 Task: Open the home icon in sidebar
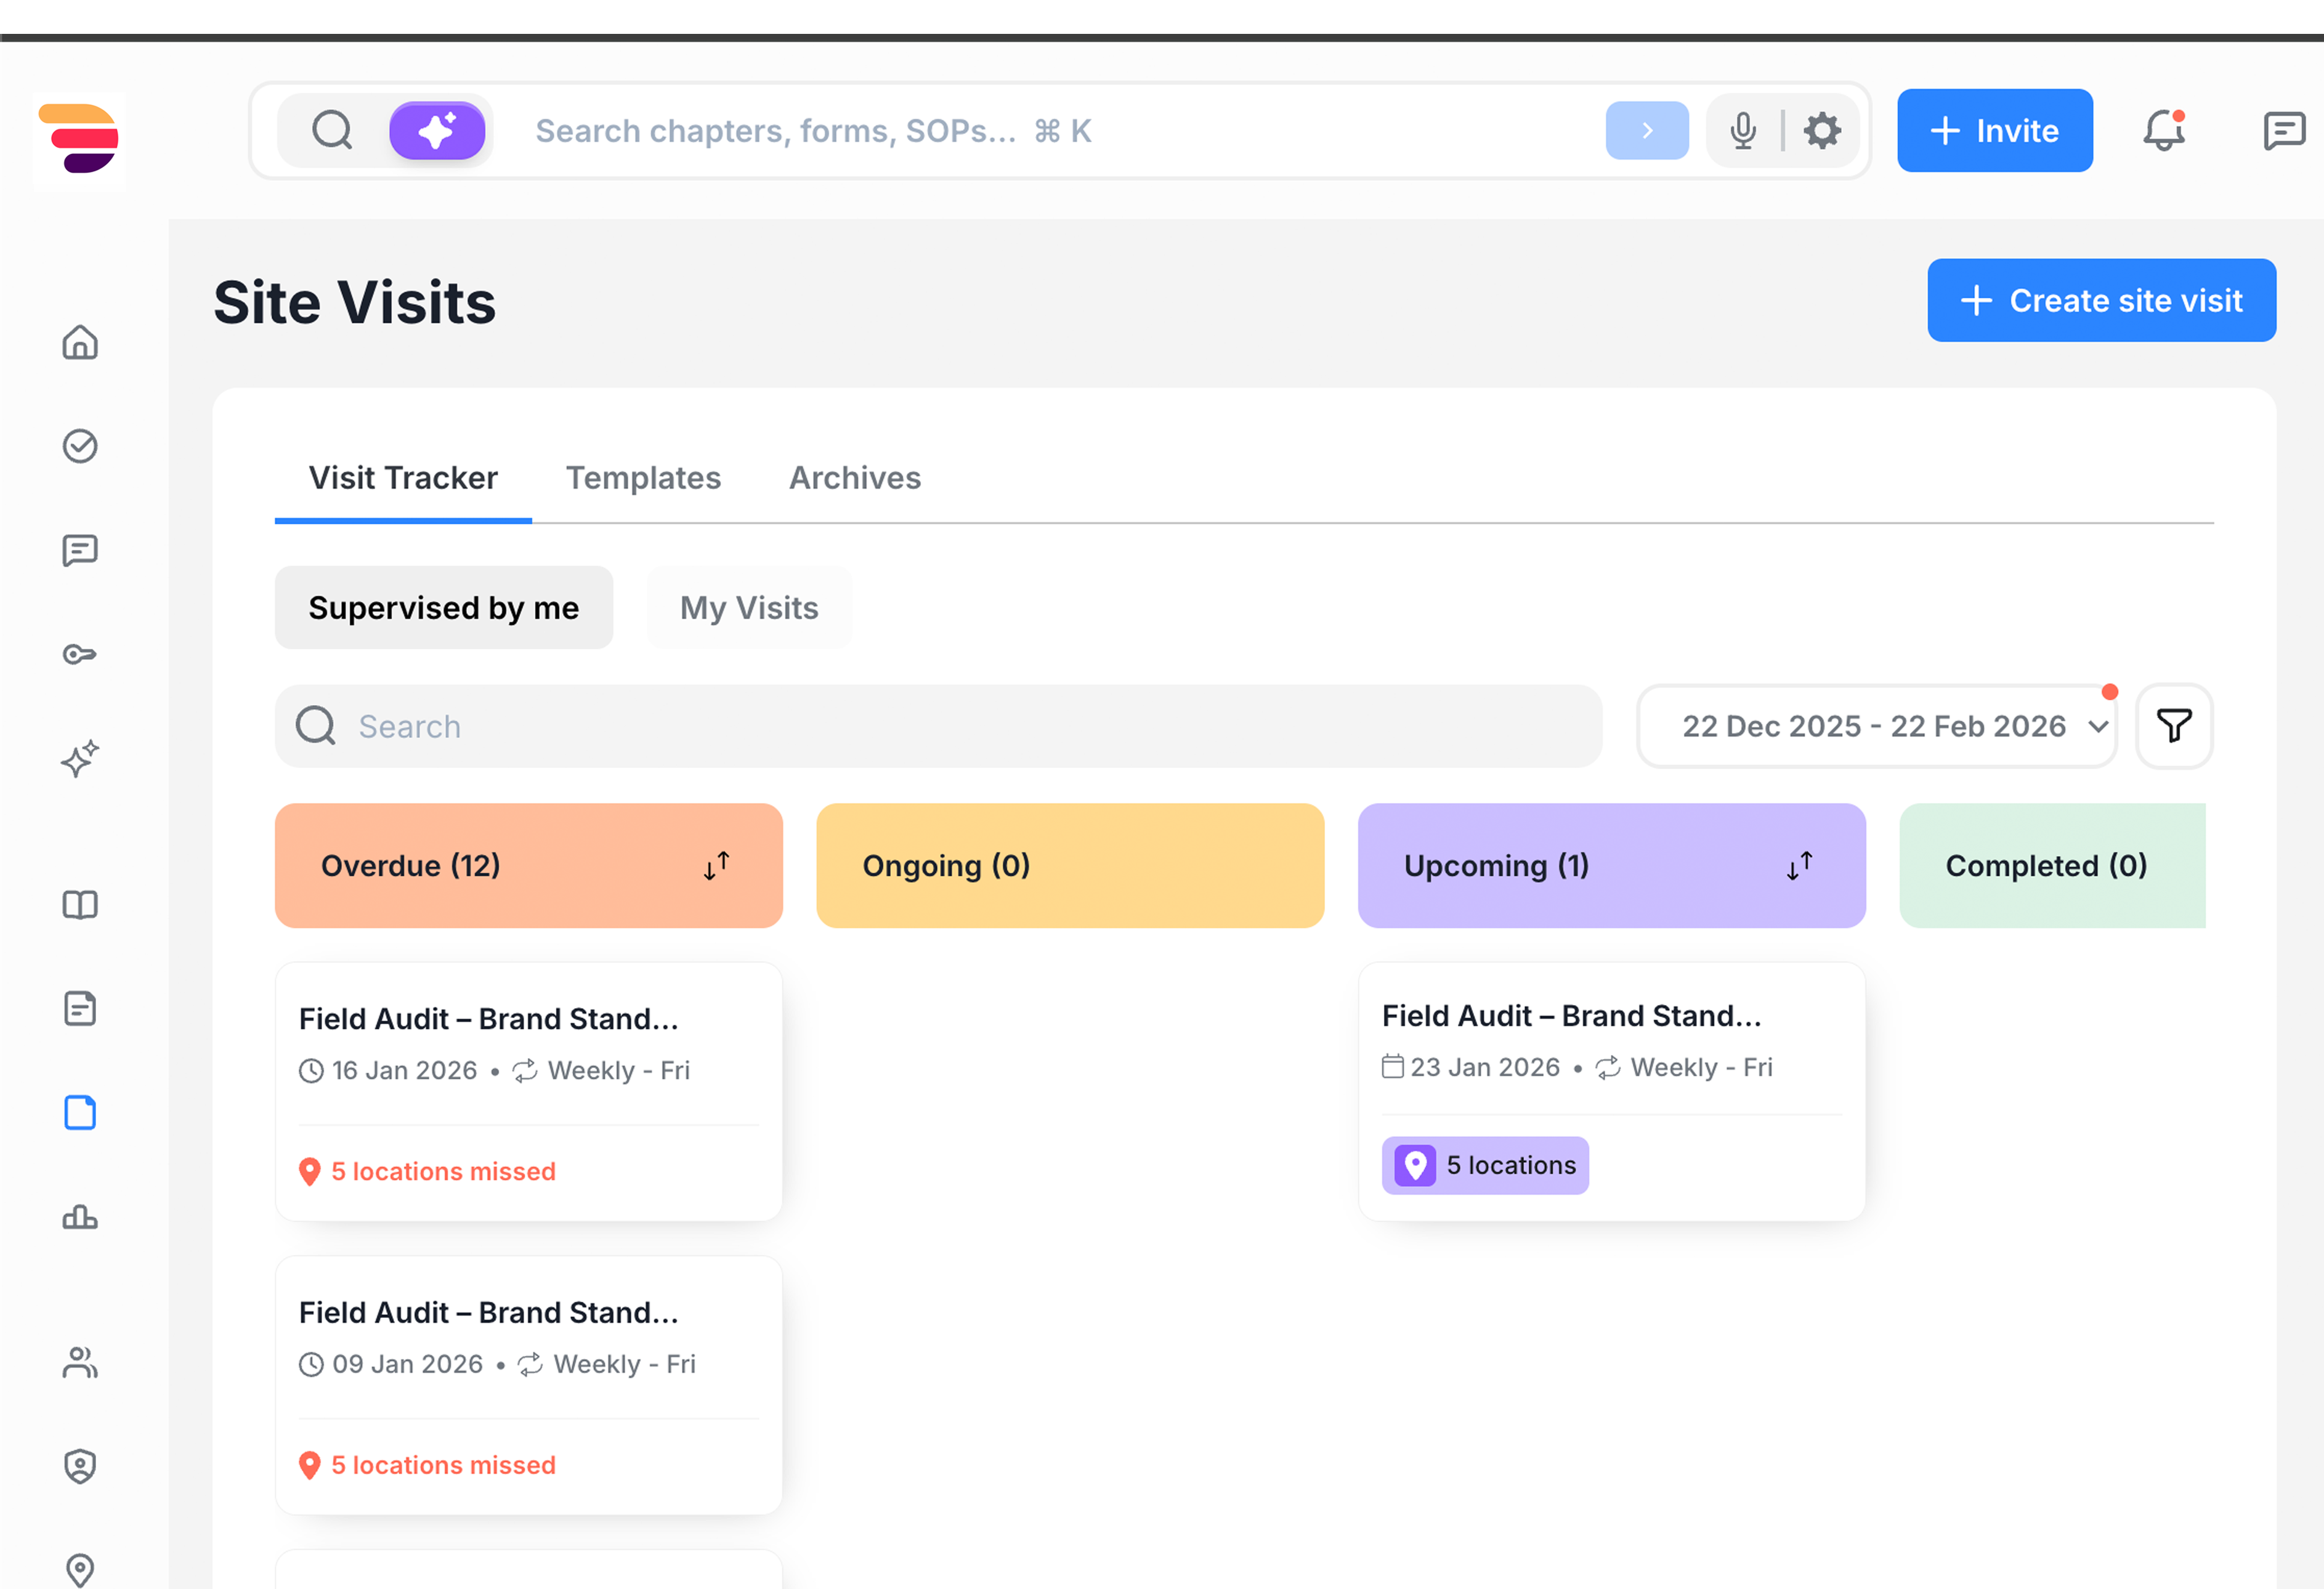pyautogui.click(x=80, y=343)
